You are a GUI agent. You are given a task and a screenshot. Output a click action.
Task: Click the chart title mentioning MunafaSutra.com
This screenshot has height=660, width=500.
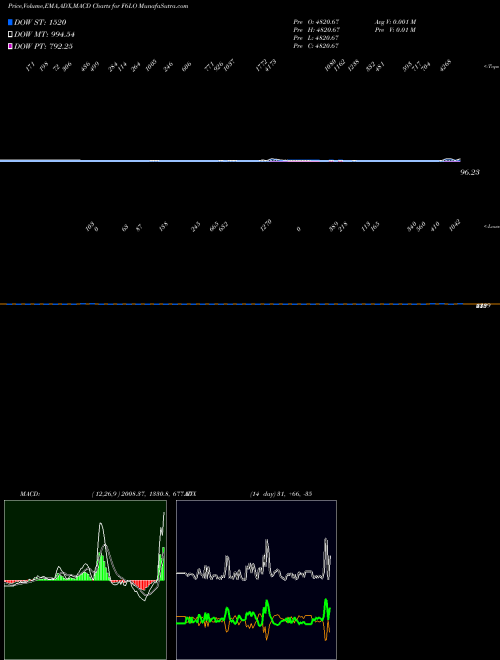point(98,6)
